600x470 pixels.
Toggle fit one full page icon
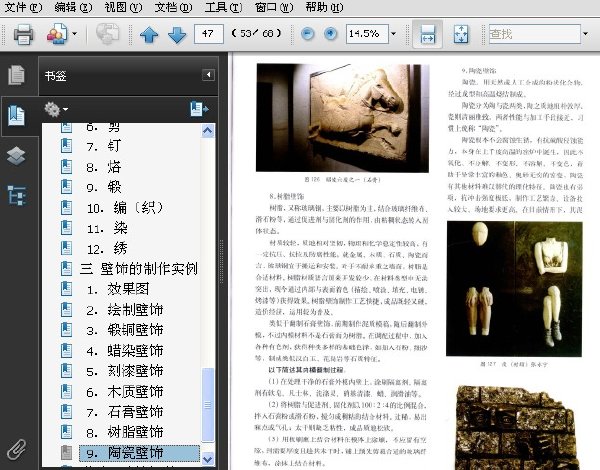pos(461,34)
